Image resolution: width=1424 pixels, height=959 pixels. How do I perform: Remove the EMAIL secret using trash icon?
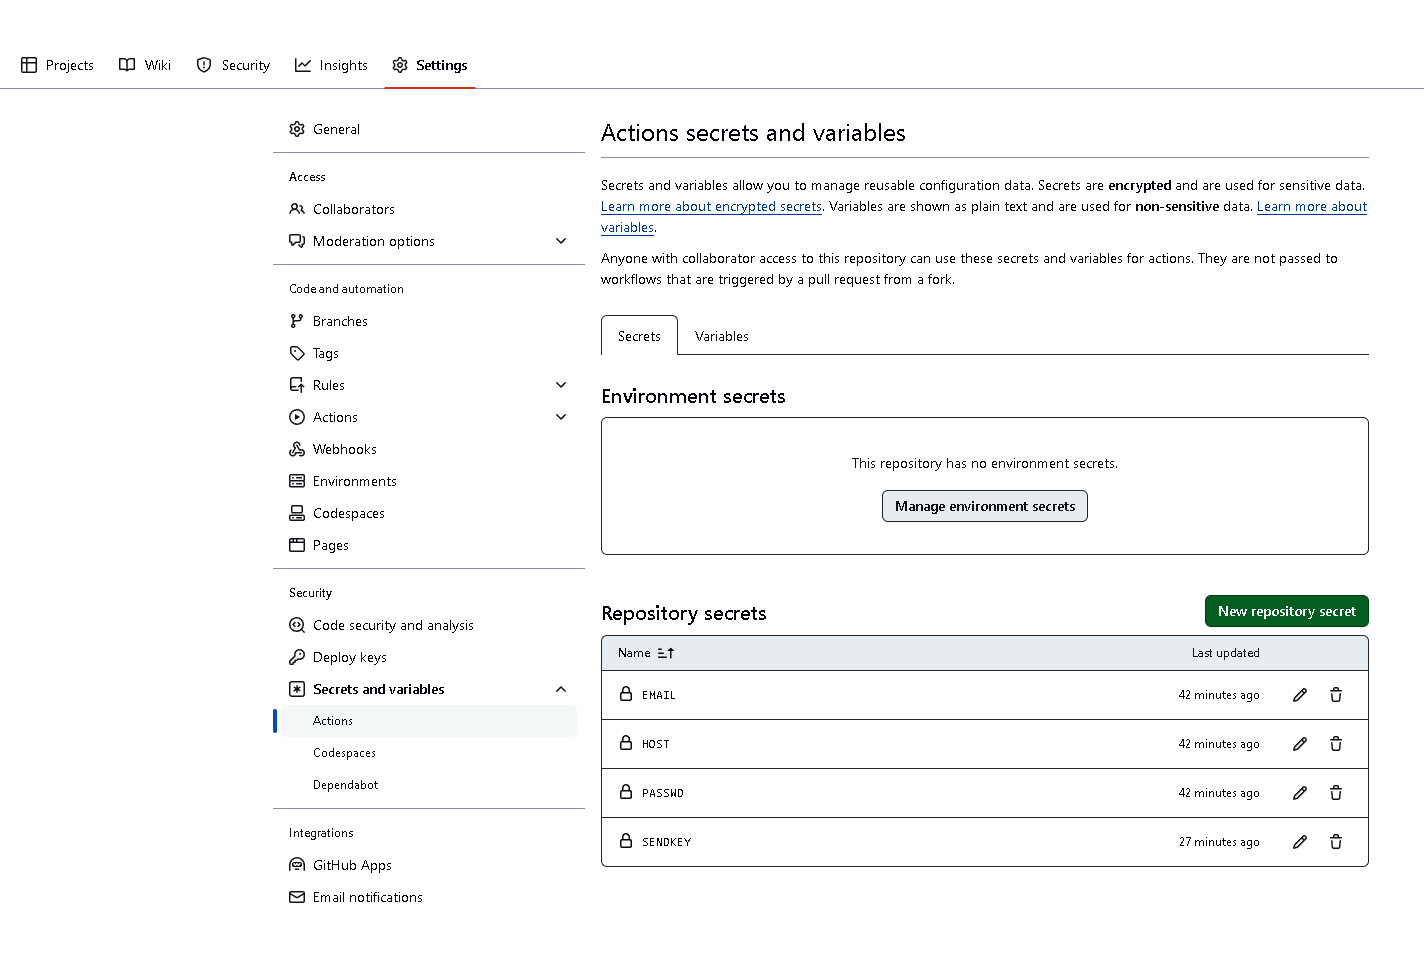[1336, 695]
